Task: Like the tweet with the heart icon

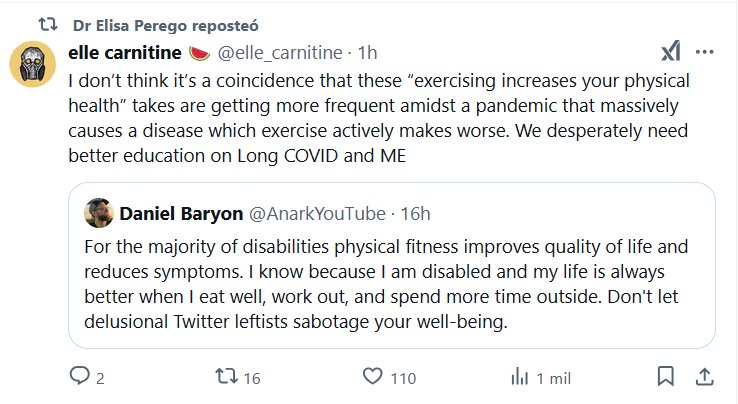Action: click(372, 377)
